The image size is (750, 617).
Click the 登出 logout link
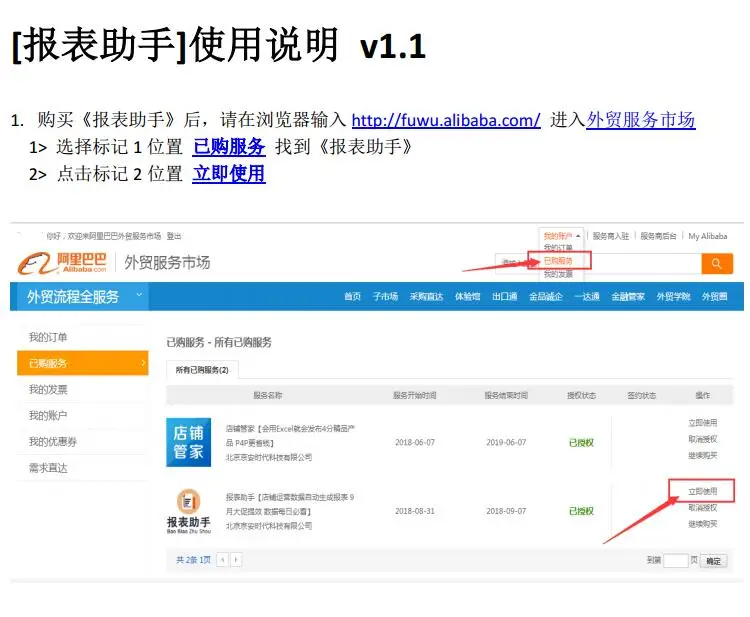(174, 236)
